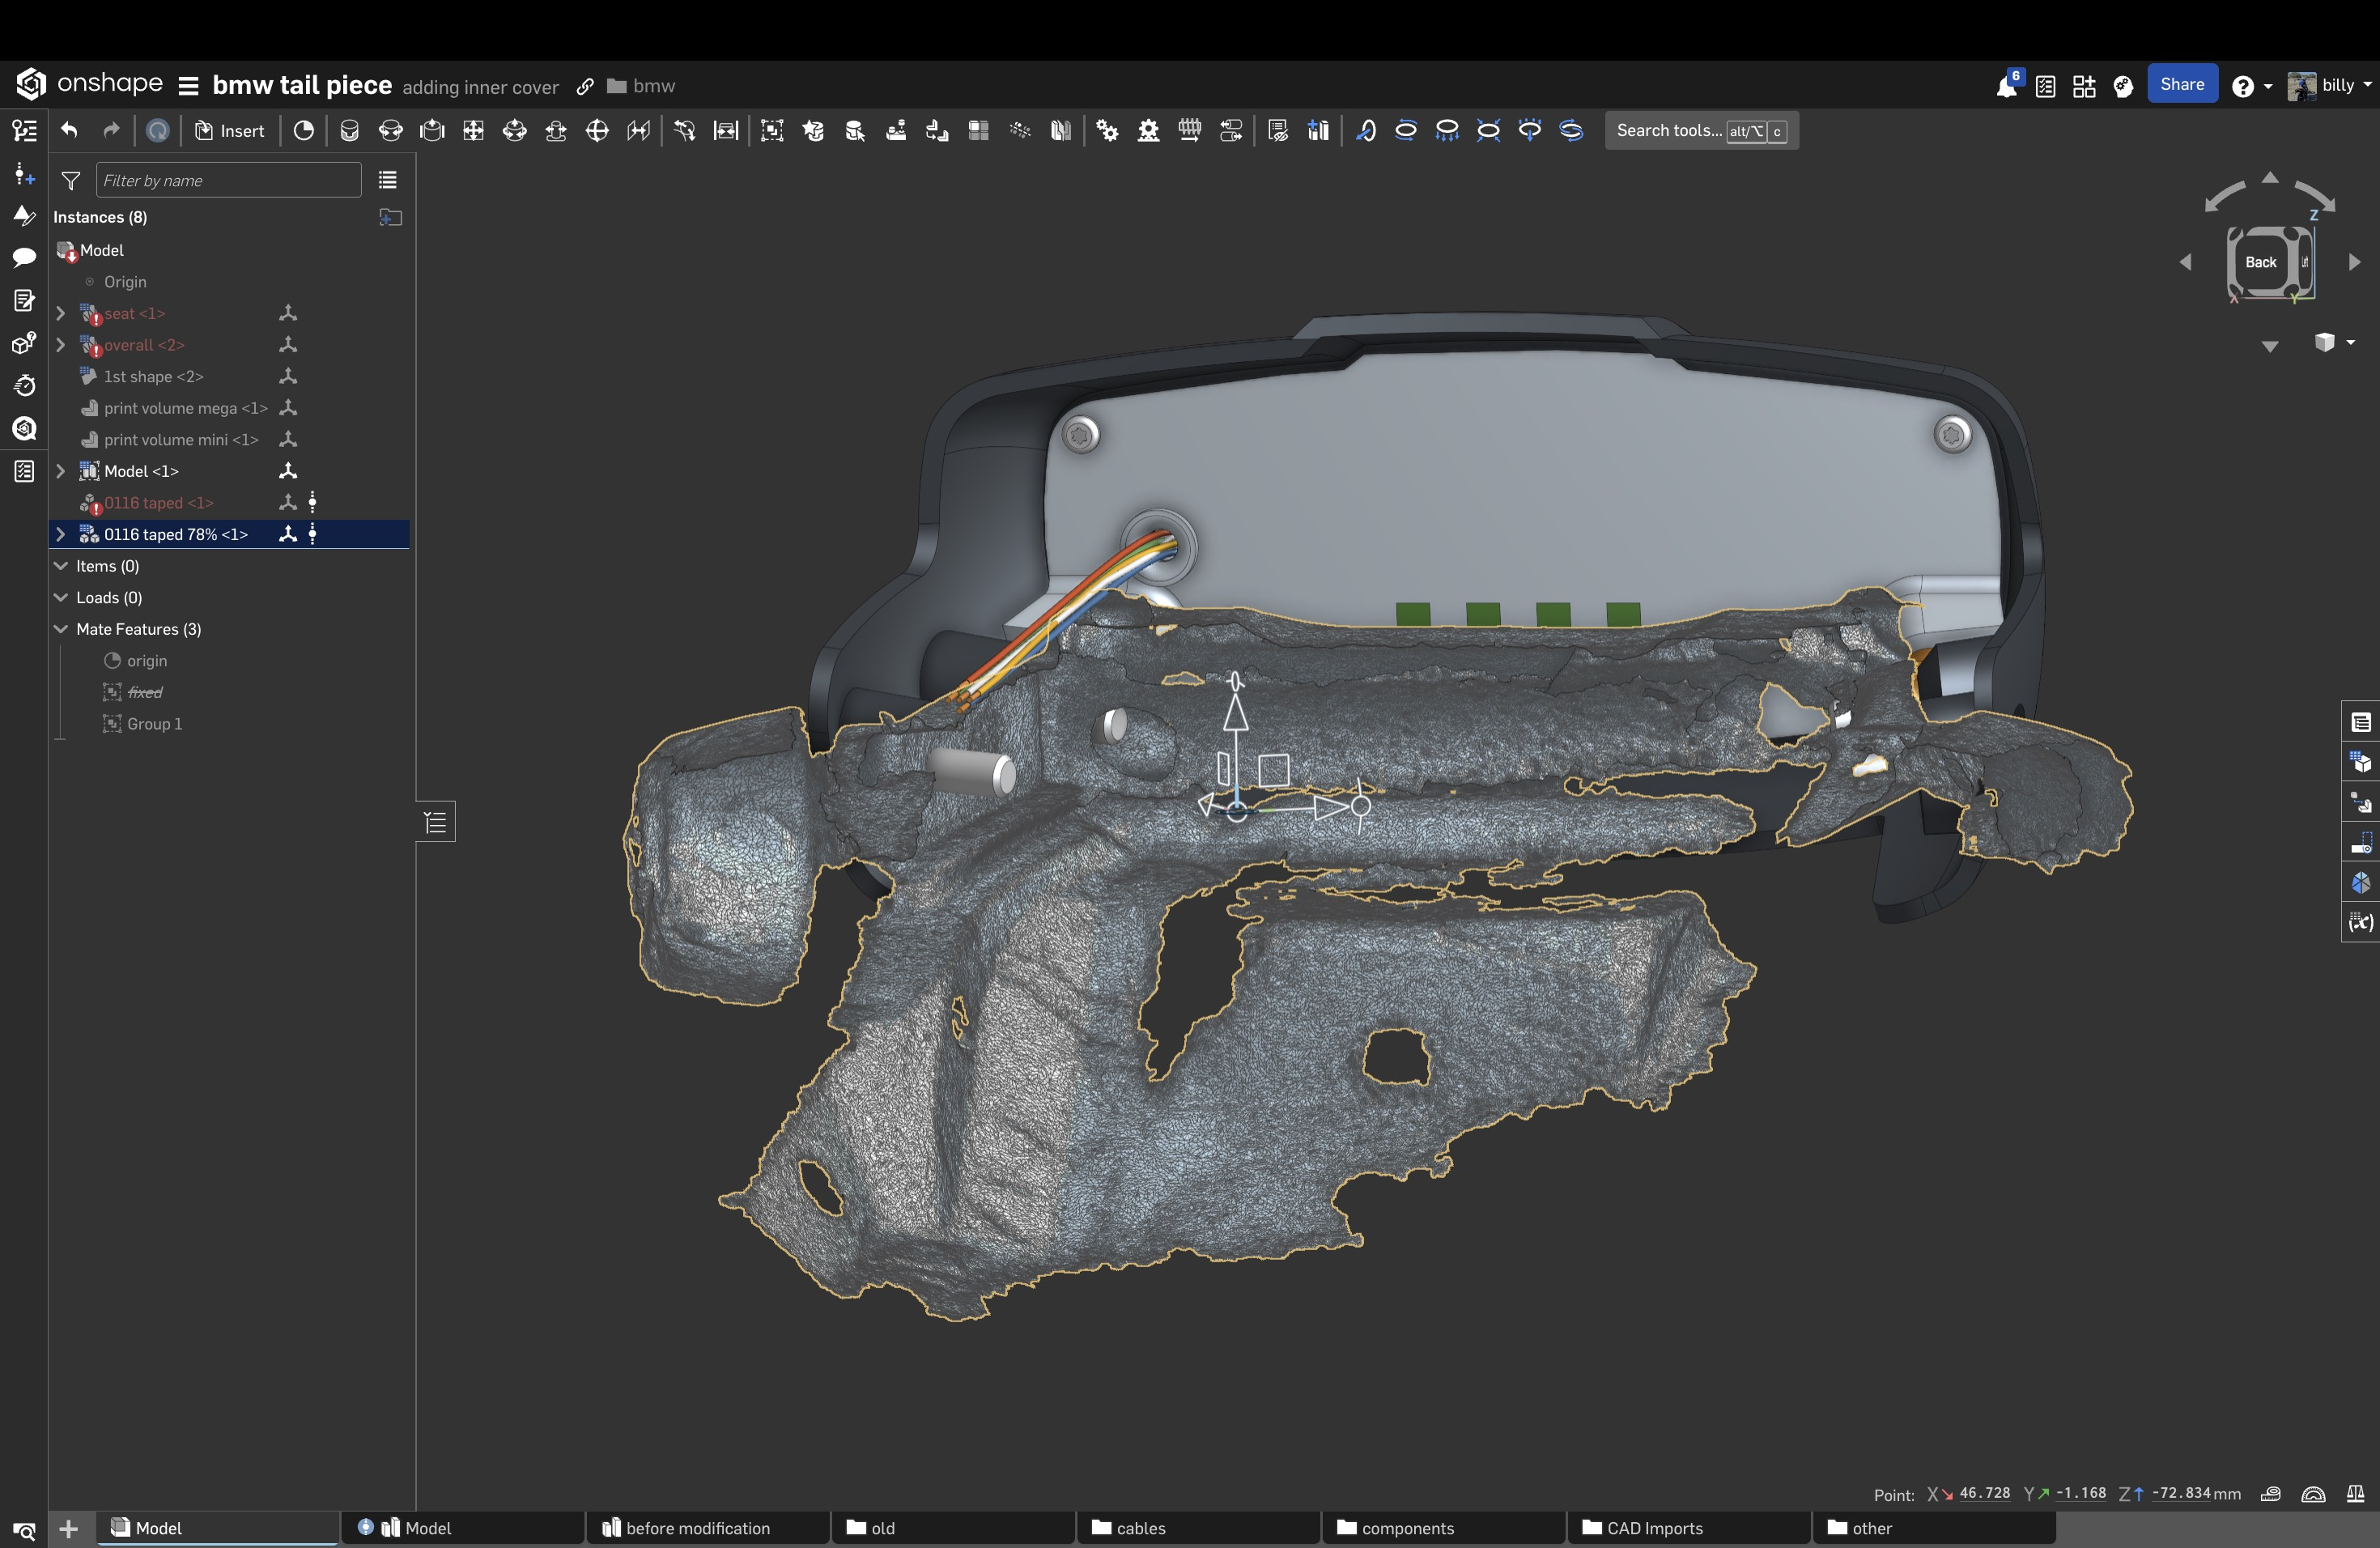Select the Mate connector tool

click(x=304, y=130)
